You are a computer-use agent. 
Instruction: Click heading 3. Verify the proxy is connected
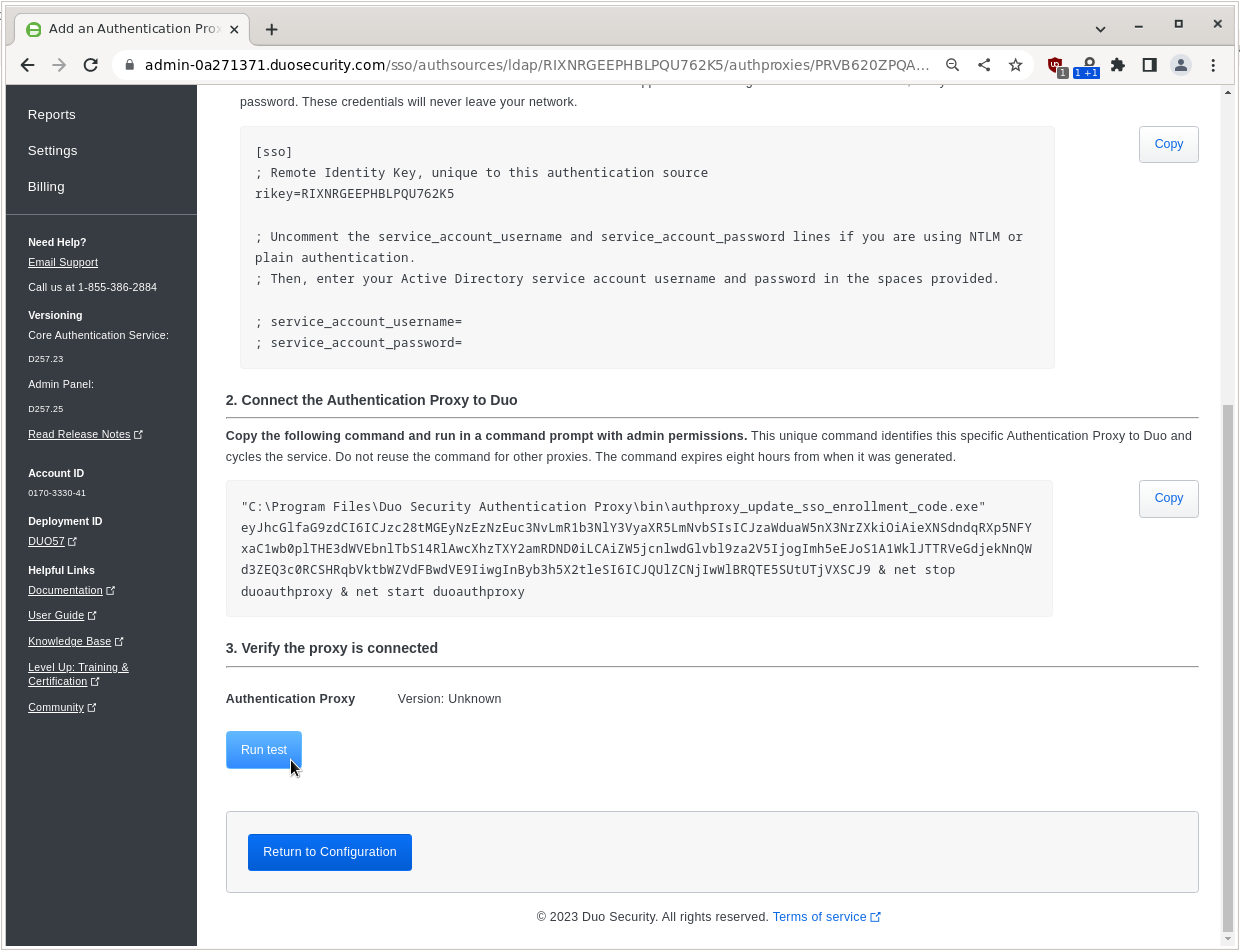coord(332,648)
